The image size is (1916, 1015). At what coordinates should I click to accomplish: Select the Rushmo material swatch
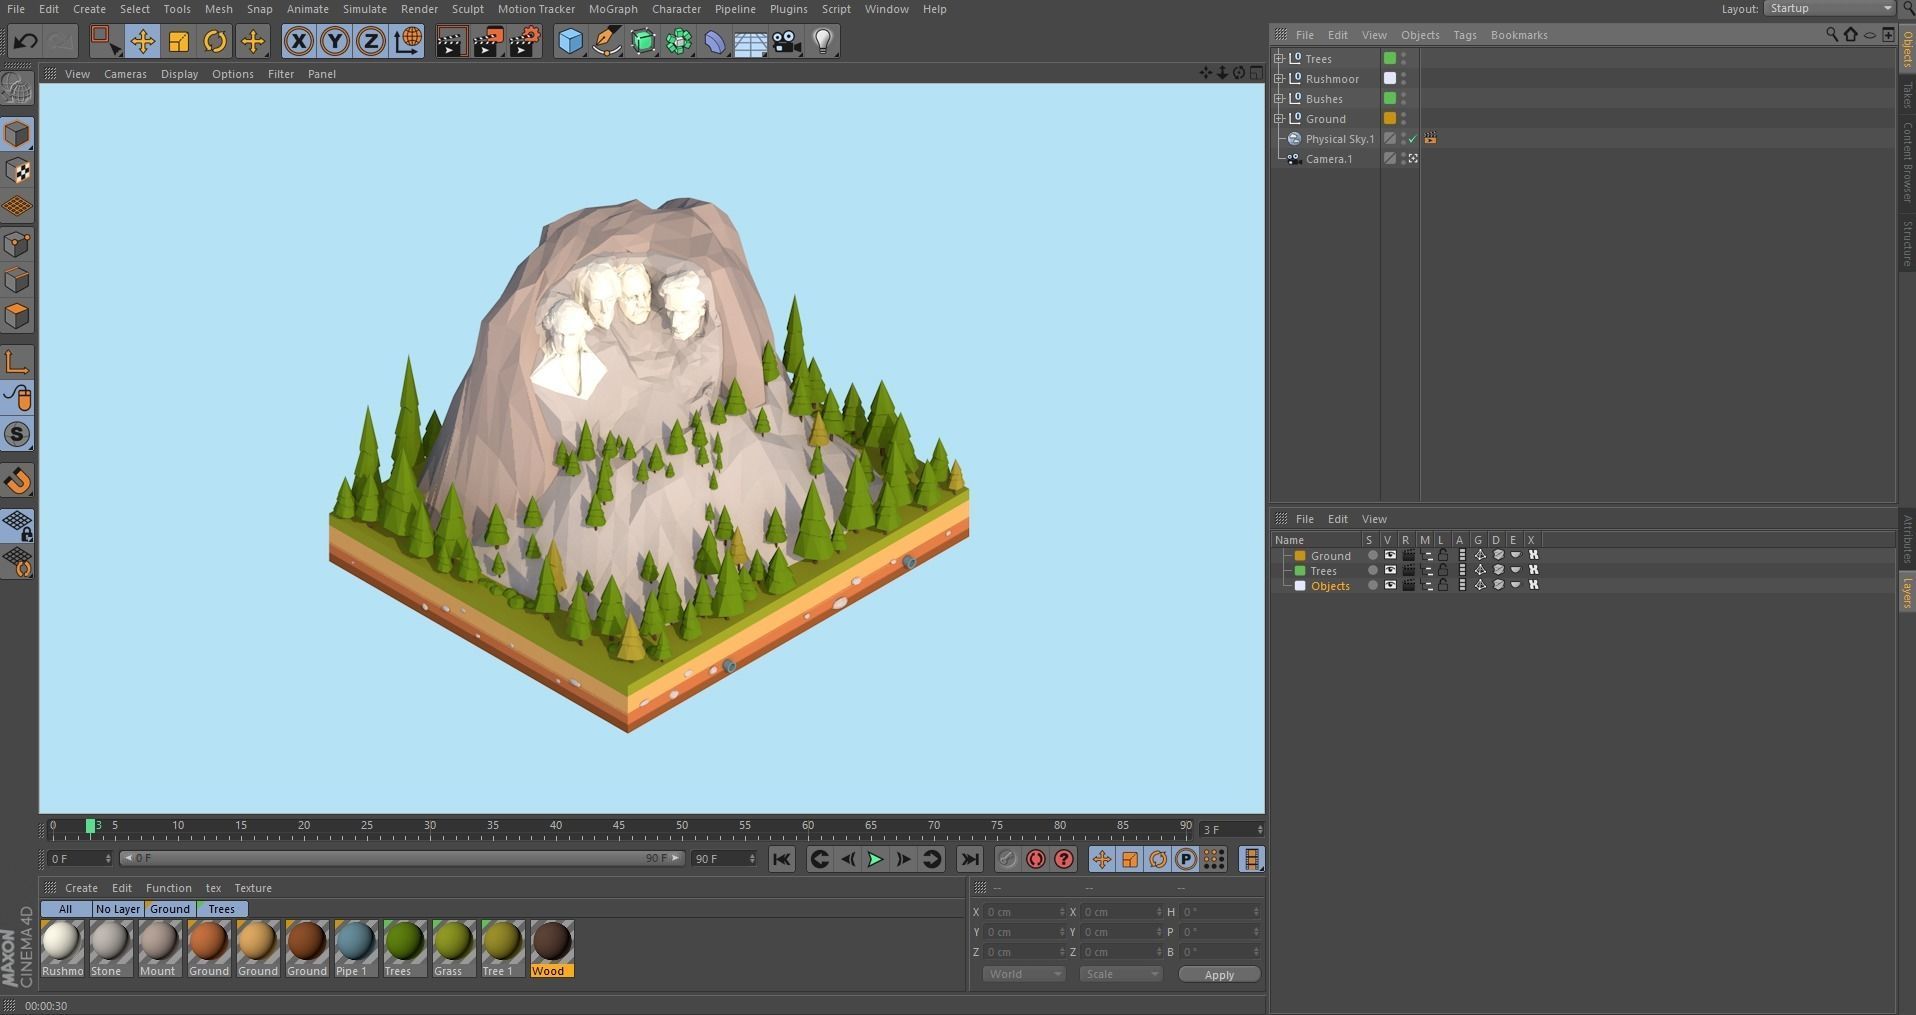(62, 949)
